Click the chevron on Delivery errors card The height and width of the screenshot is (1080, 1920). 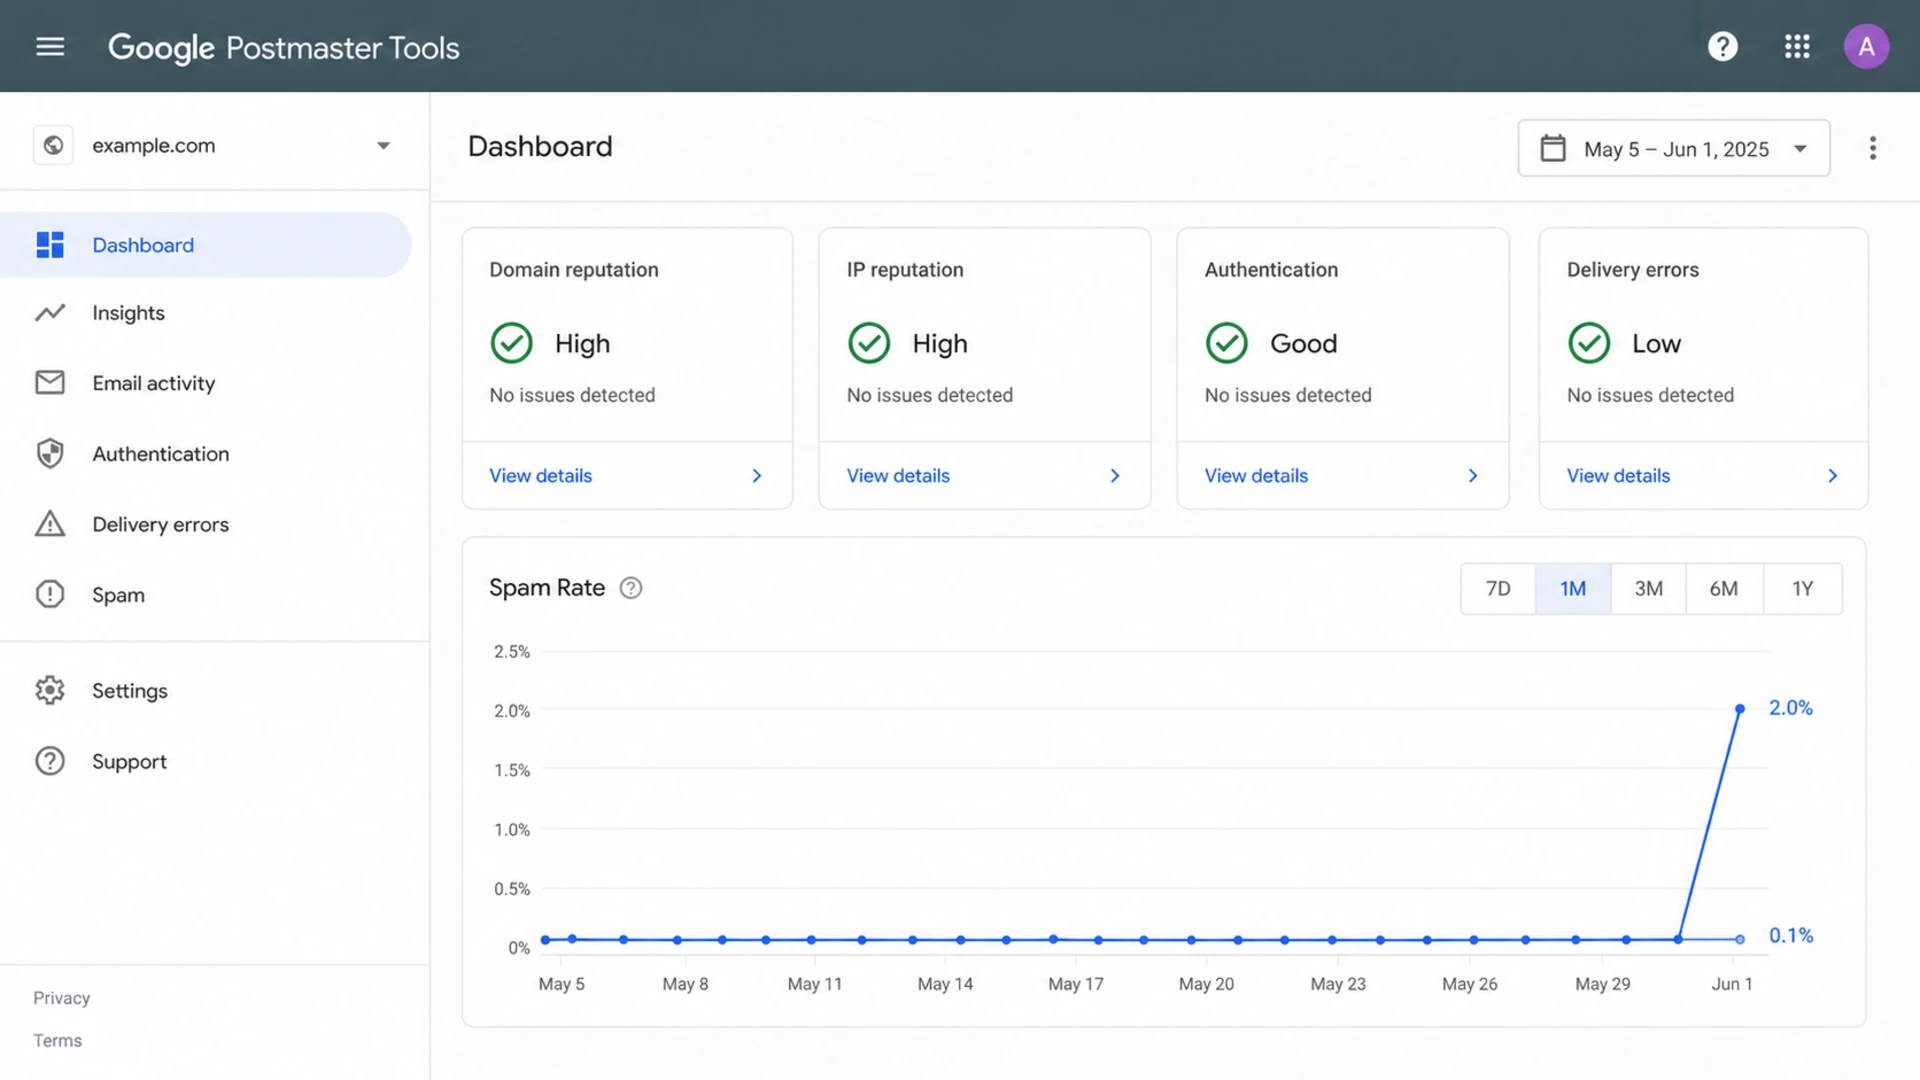(x=1833, y=476)
